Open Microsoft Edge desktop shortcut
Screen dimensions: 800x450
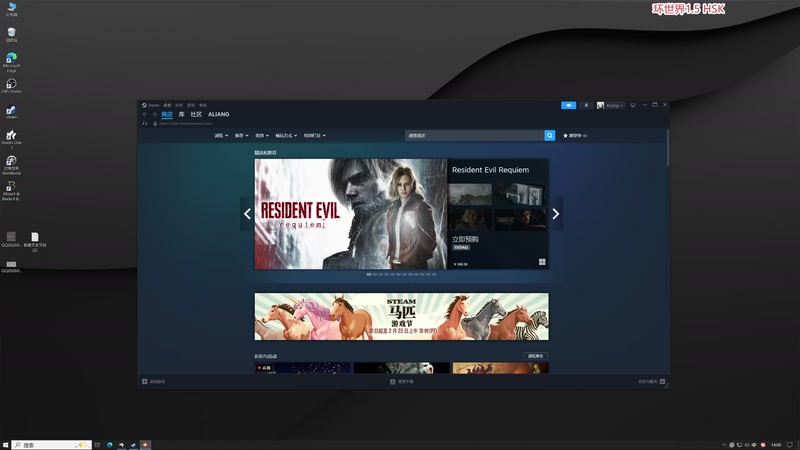pyautogui.click(x=11, y=62)
